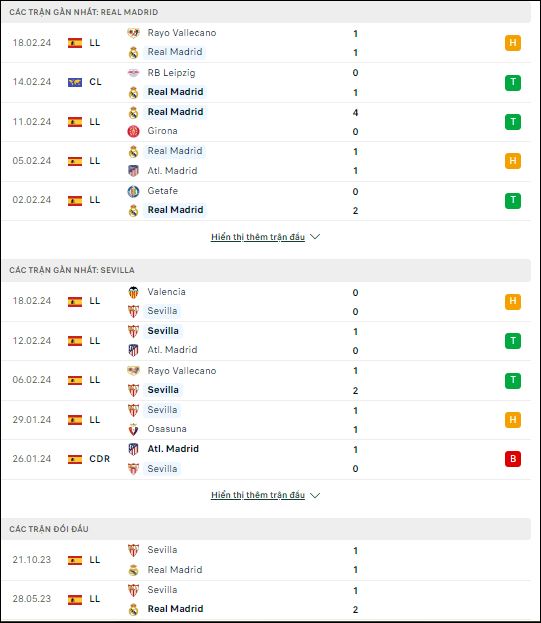Open 'Hiển thị thêm trận đấu' under Real Madrid
The height and width of the screenshot is (623, 541).
(x=258, y=237)
